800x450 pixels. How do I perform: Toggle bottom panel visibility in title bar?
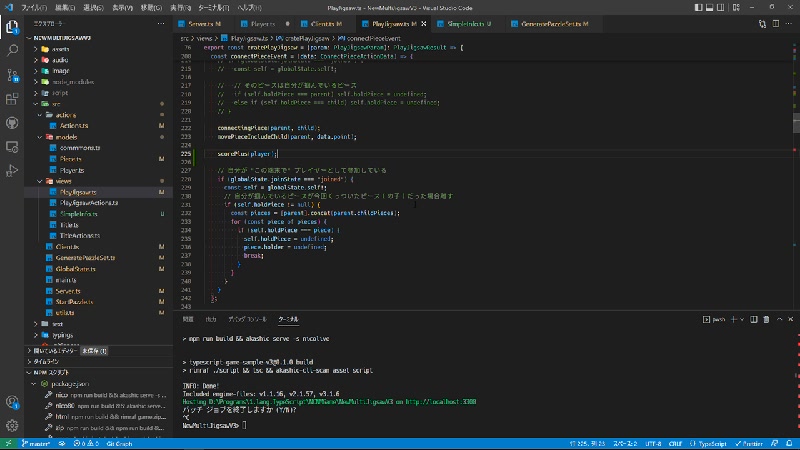710,8
